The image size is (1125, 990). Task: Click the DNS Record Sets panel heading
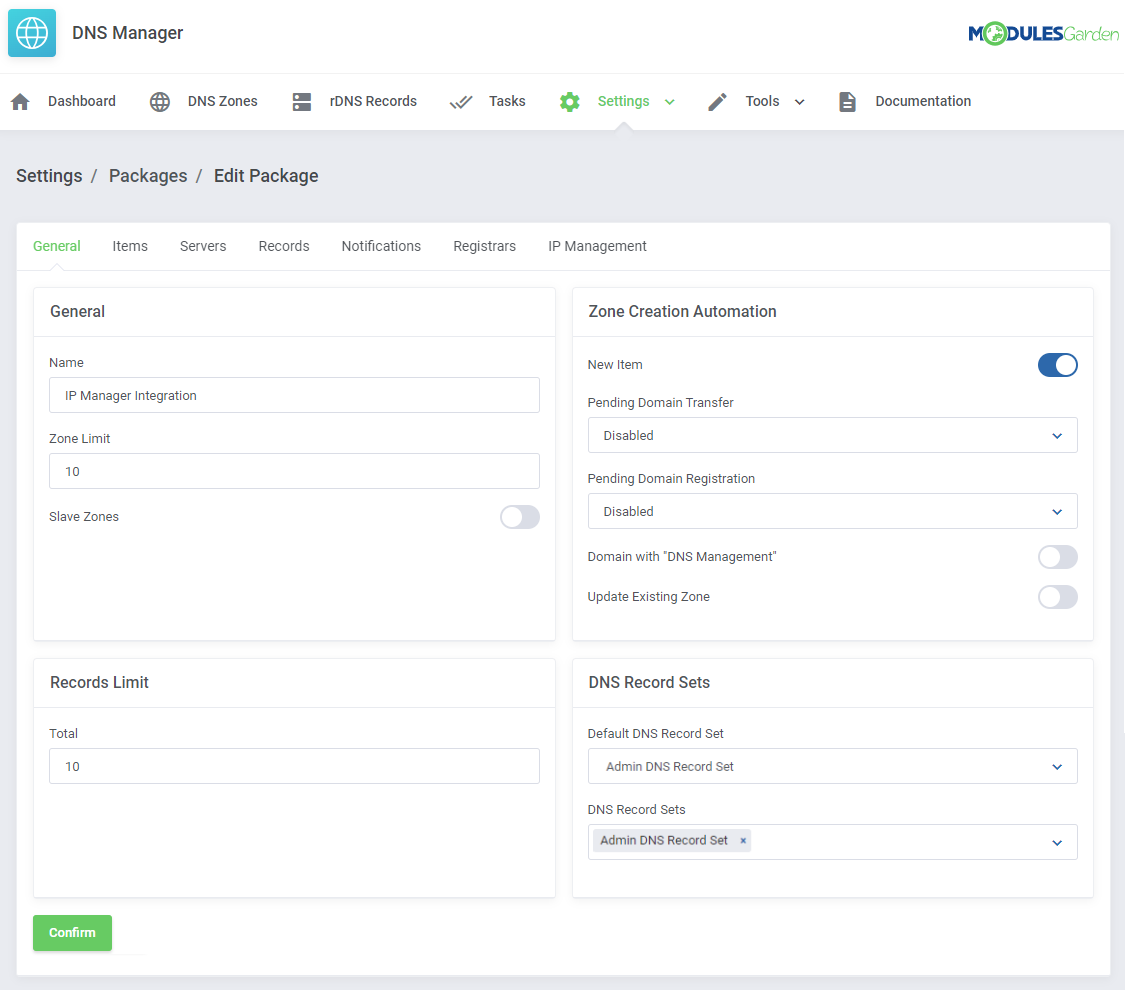(649, 683)
